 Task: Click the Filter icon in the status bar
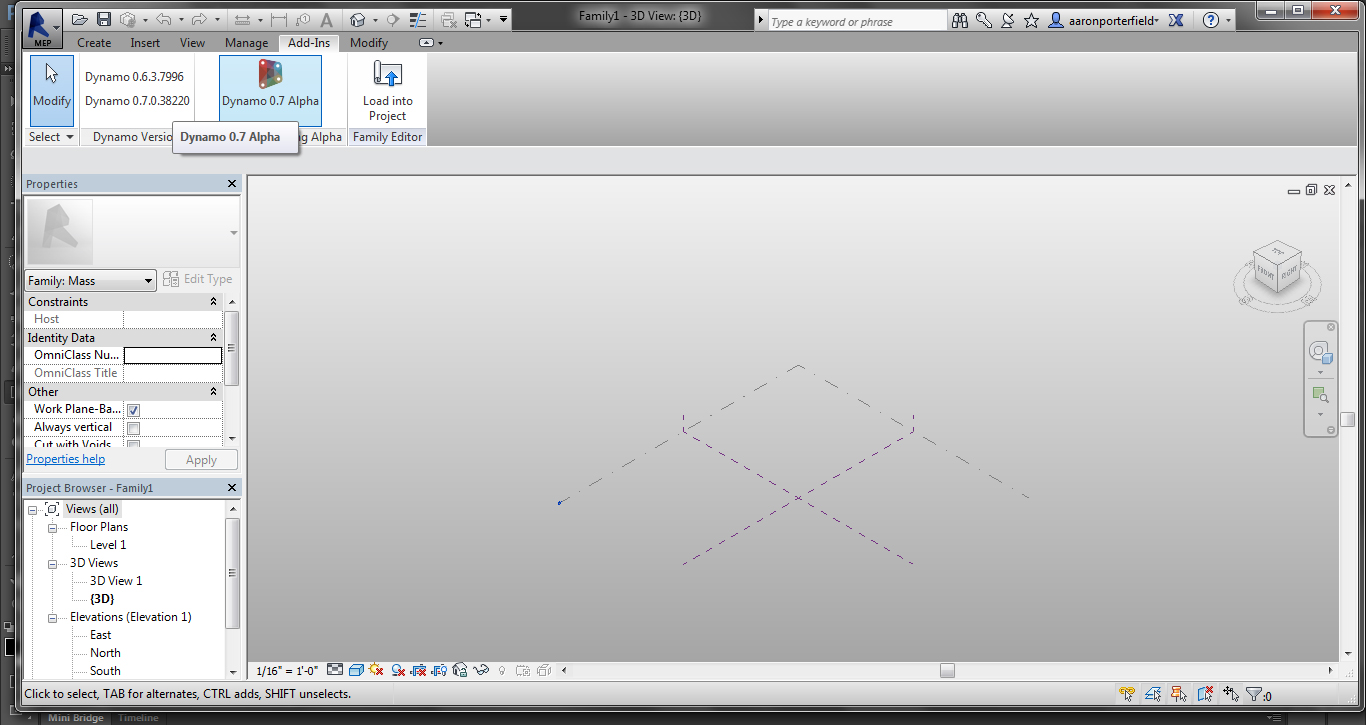(1253, 694)
